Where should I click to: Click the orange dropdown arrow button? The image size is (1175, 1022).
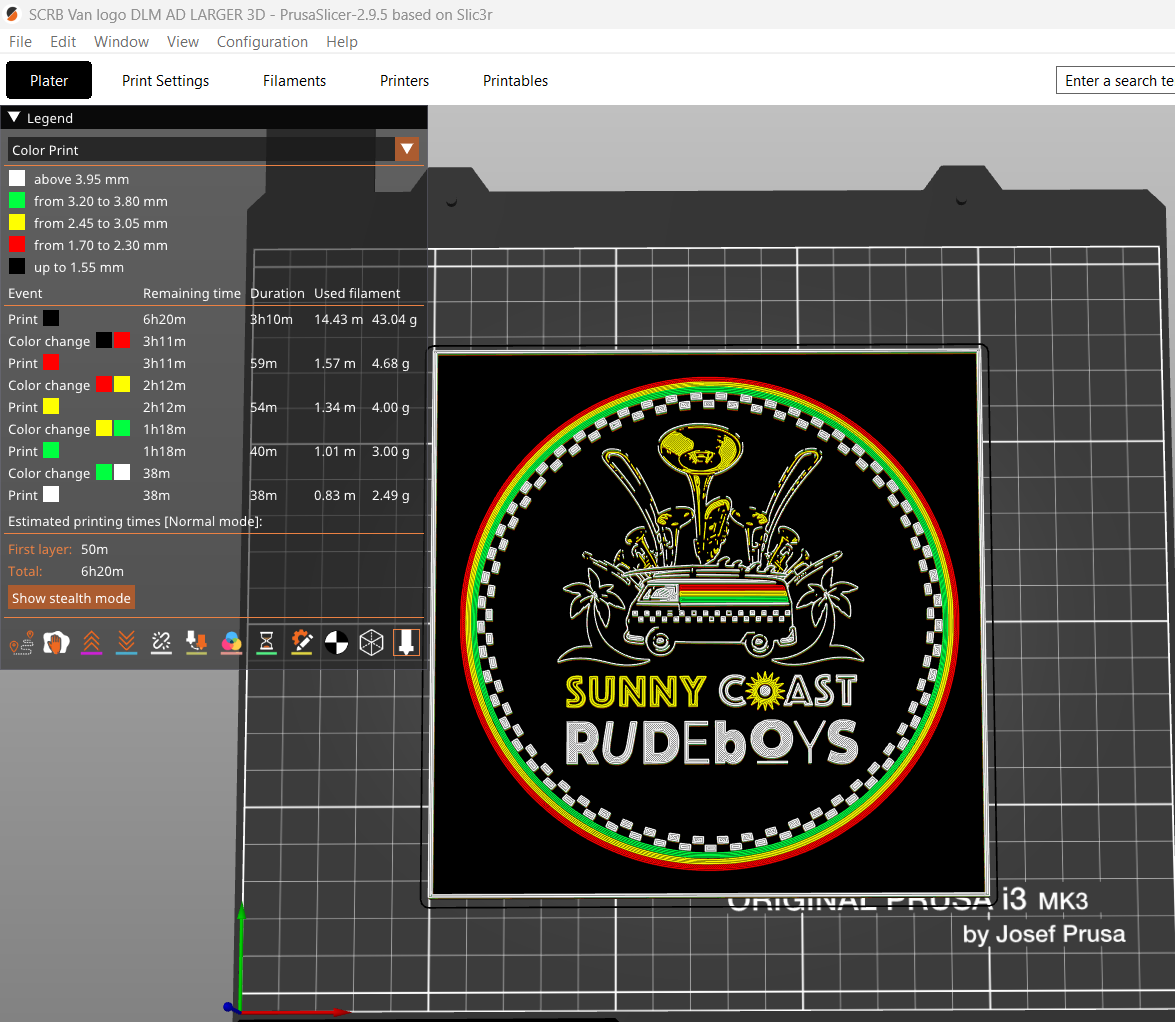point(407,150)
